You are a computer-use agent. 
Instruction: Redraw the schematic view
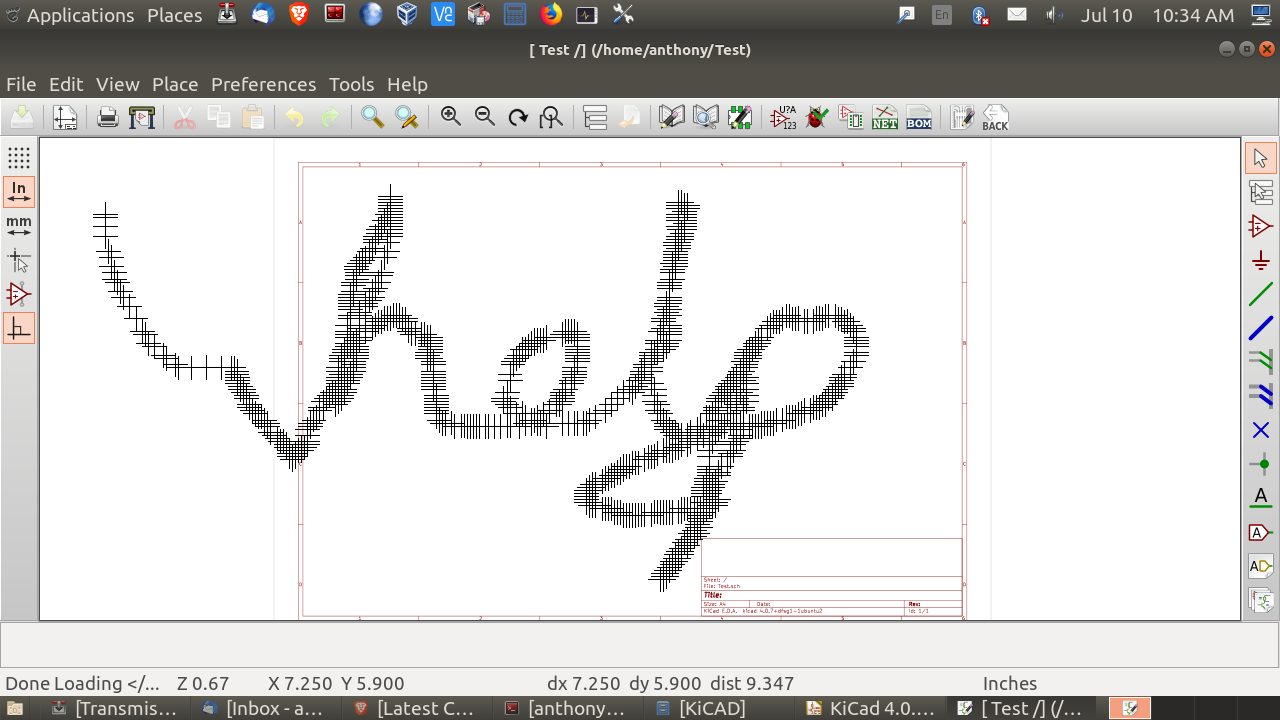tap(518, 118)
